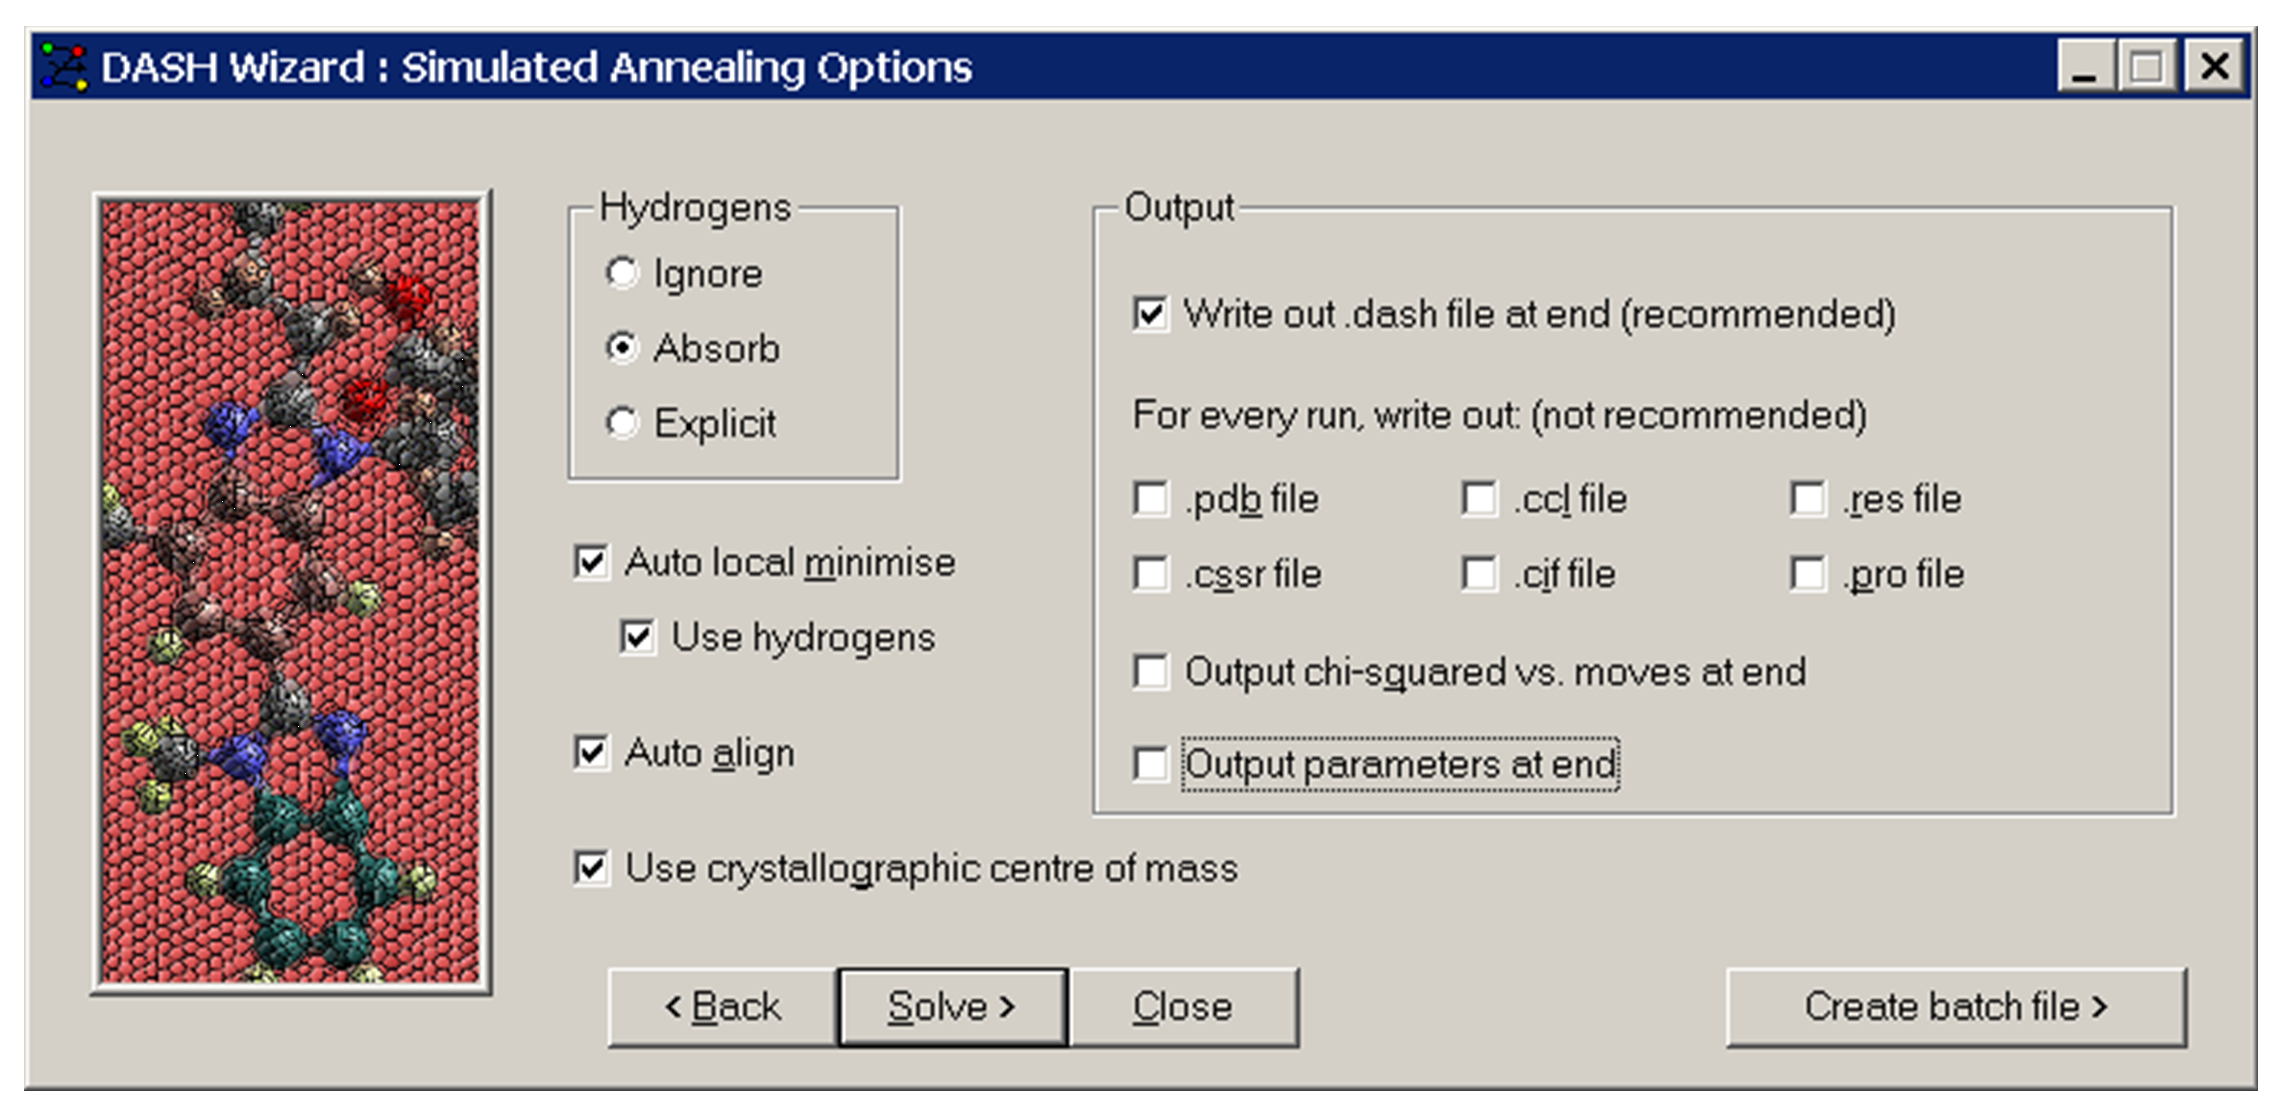Click the Solve button
Viewport: 2283px width, 1114px height.
(952, 1006)
